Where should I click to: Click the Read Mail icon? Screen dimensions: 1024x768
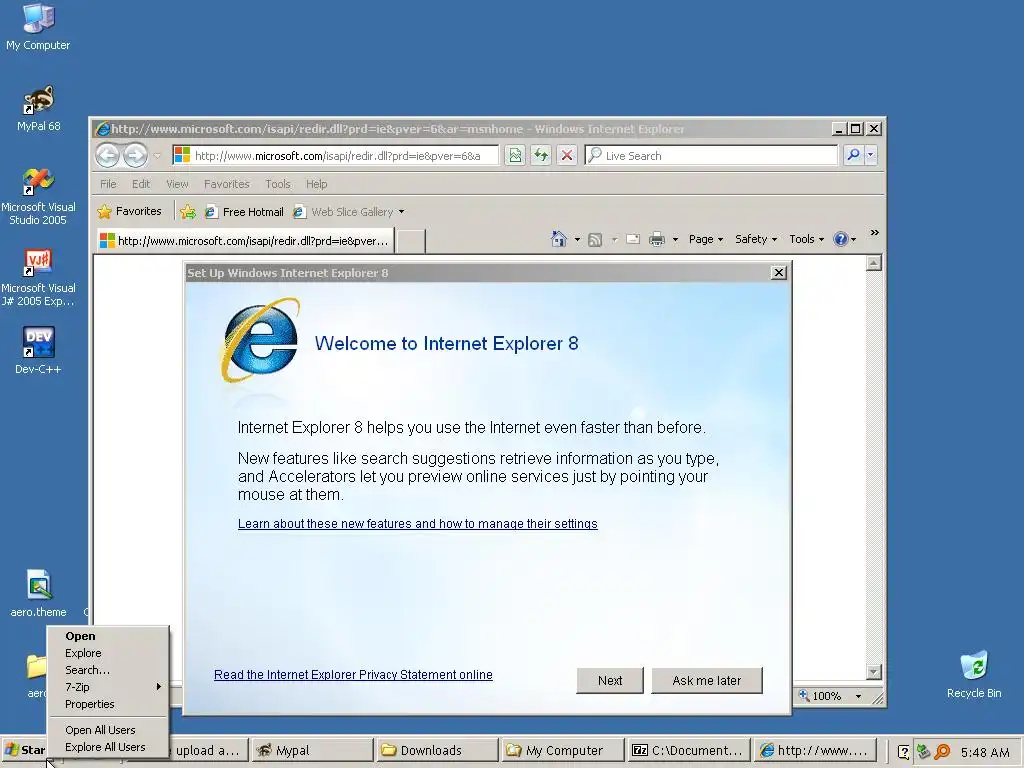[x=633, y=239]
